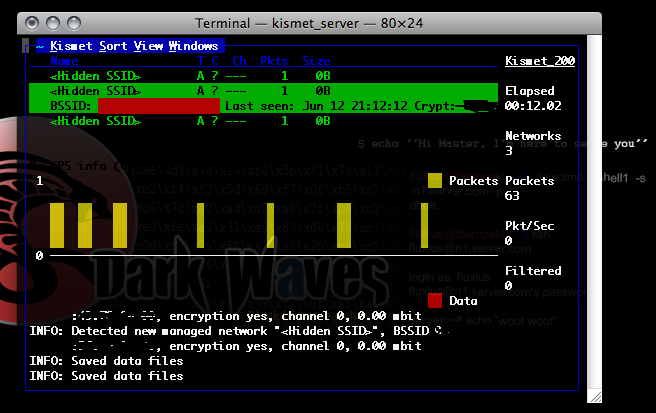Click the Pkts column header
This screenshot has height=413, width=656.
[274, 61]
